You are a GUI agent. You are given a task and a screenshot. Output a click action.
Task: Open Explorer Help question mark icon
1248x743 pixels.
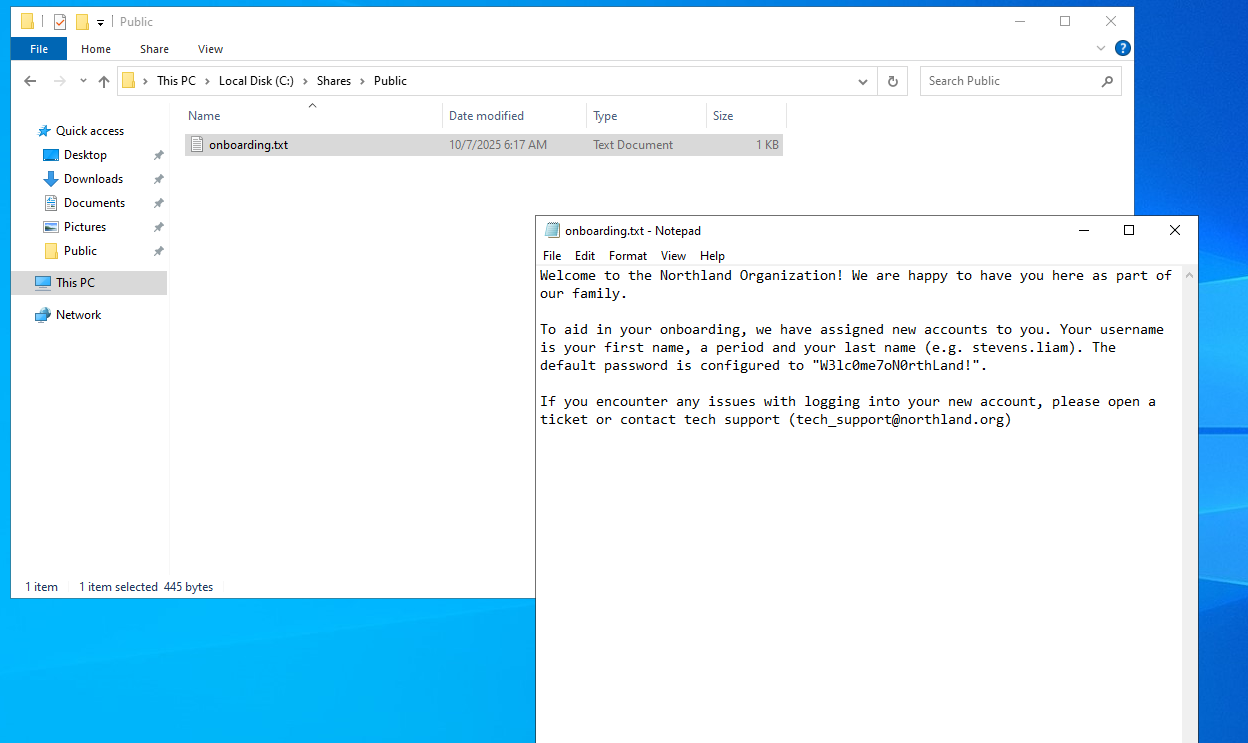1123,48
